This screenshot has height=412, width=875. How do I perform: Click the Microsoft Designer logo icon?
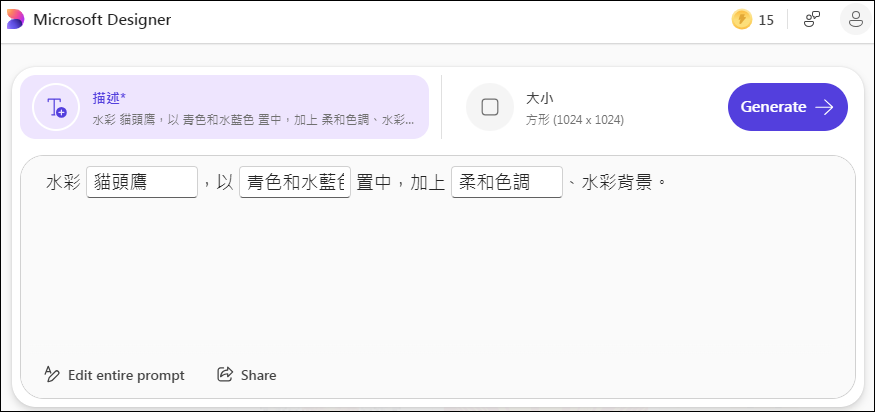pyautogui.click(x=15, y=20)
